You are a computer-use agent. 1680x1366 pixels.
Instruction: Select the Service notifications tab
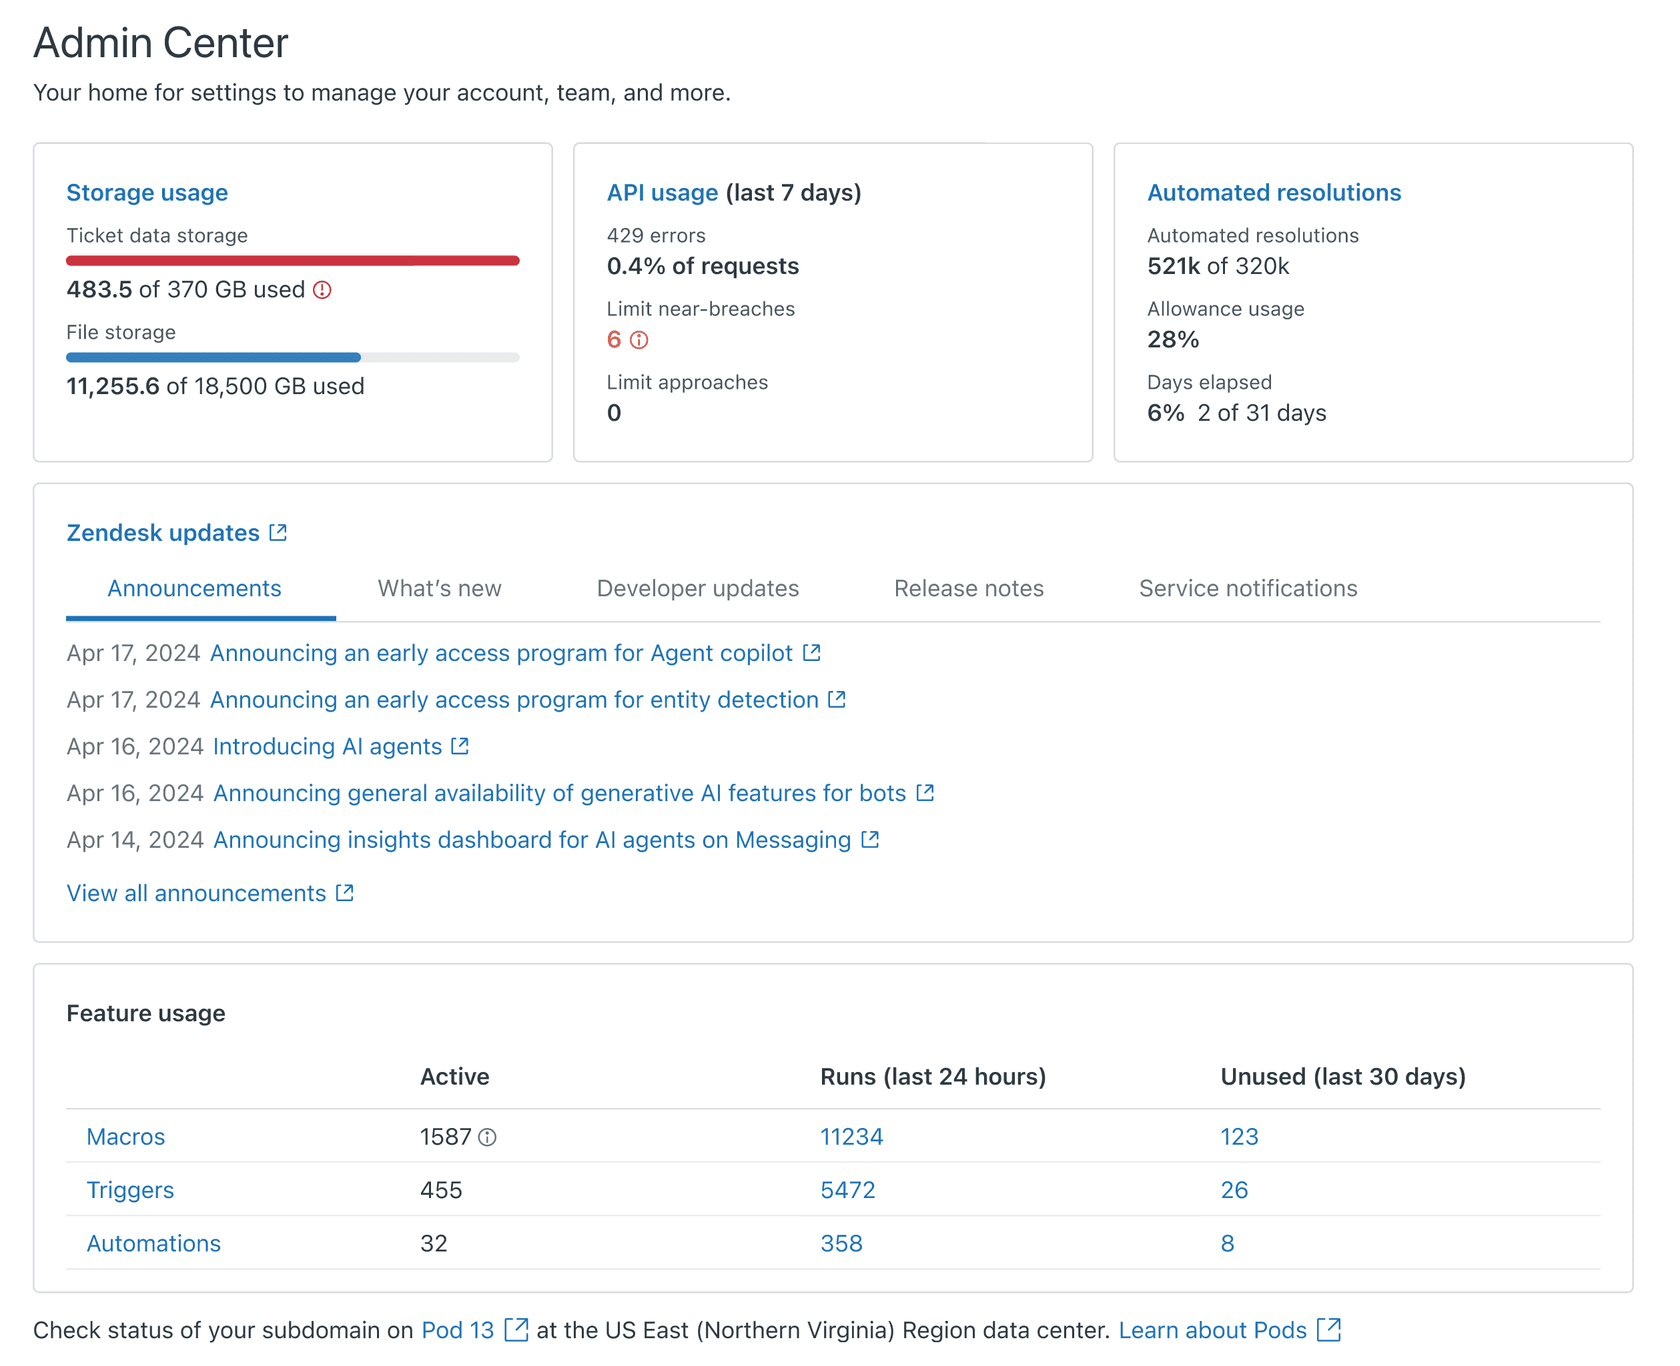1247,588
